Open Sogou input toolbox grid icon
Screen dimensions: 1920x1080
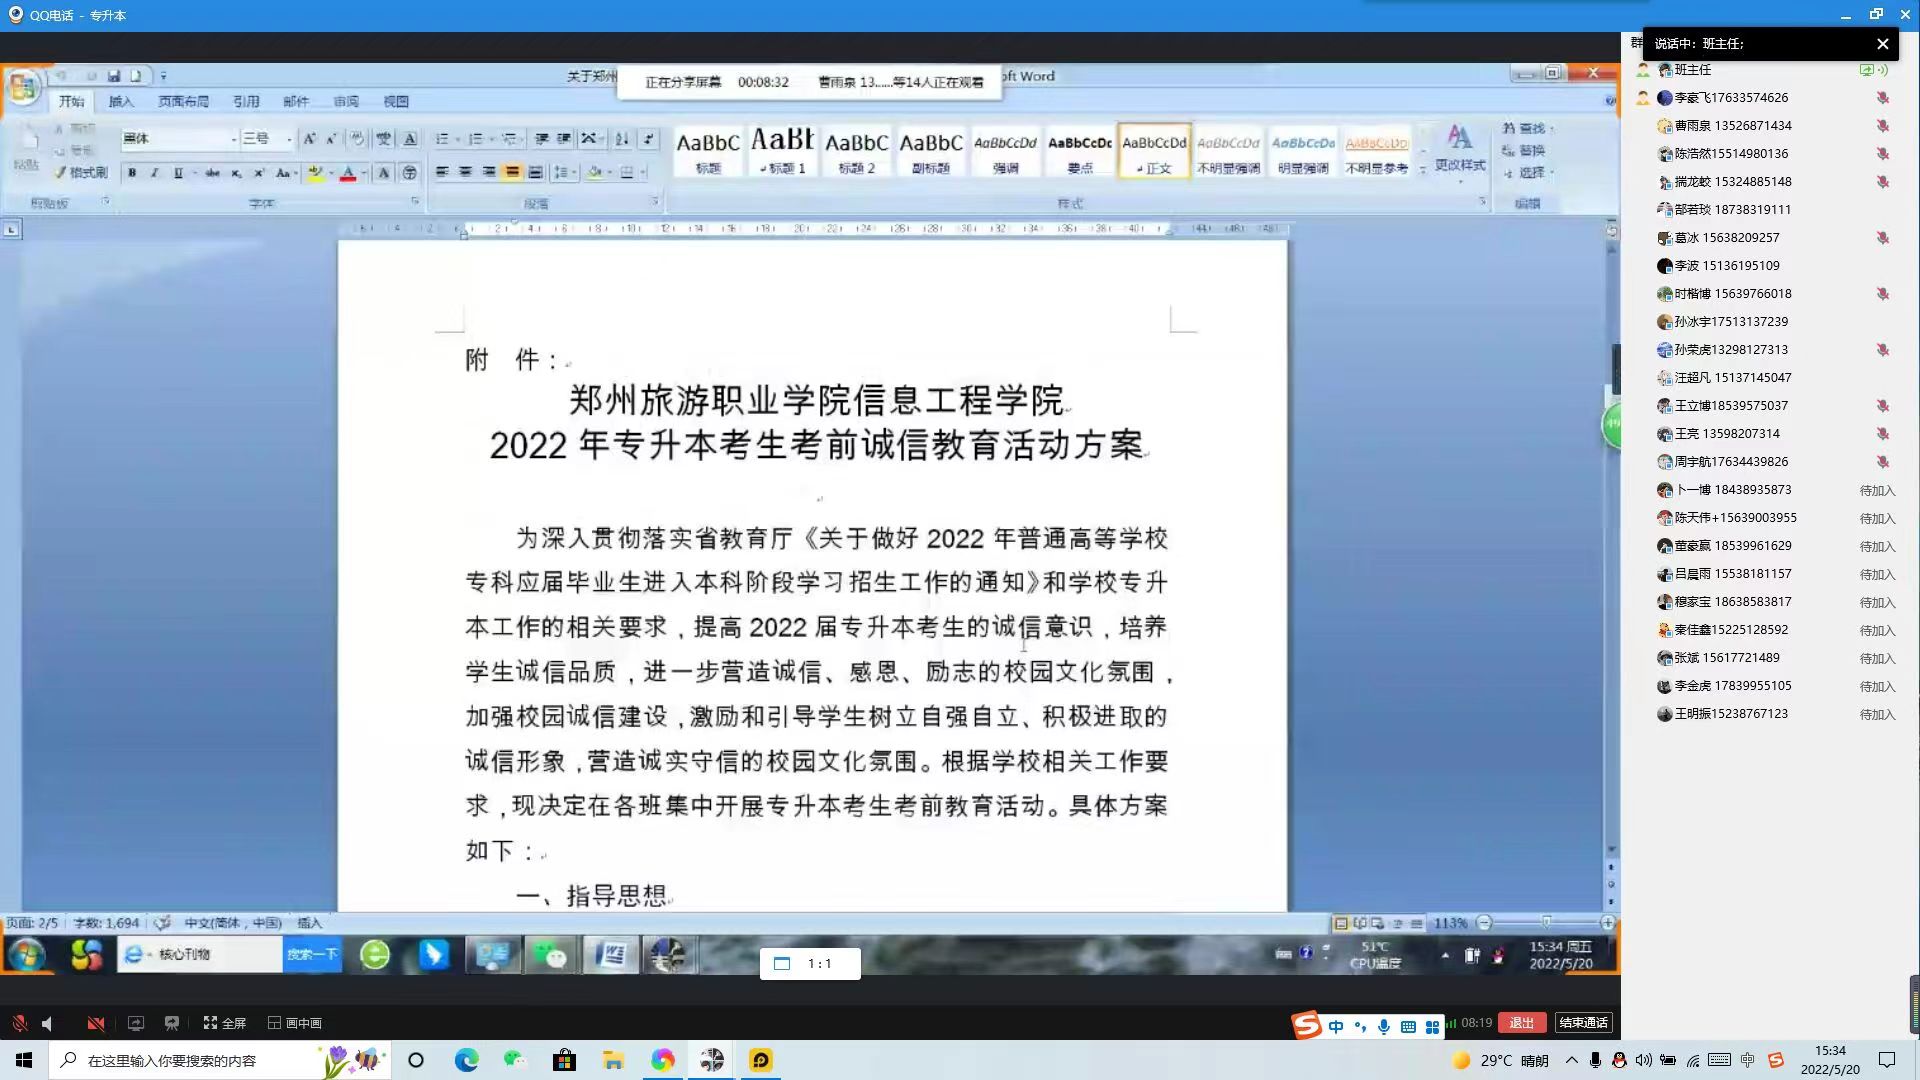(1432, 1026)
